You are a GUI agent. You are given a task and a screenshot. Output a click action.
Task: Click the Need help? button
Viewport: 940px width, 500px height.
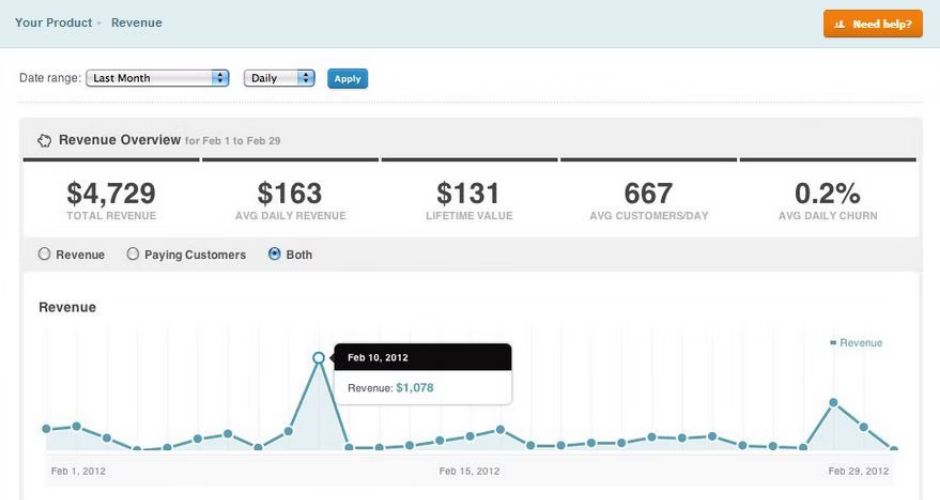point(872,24)
